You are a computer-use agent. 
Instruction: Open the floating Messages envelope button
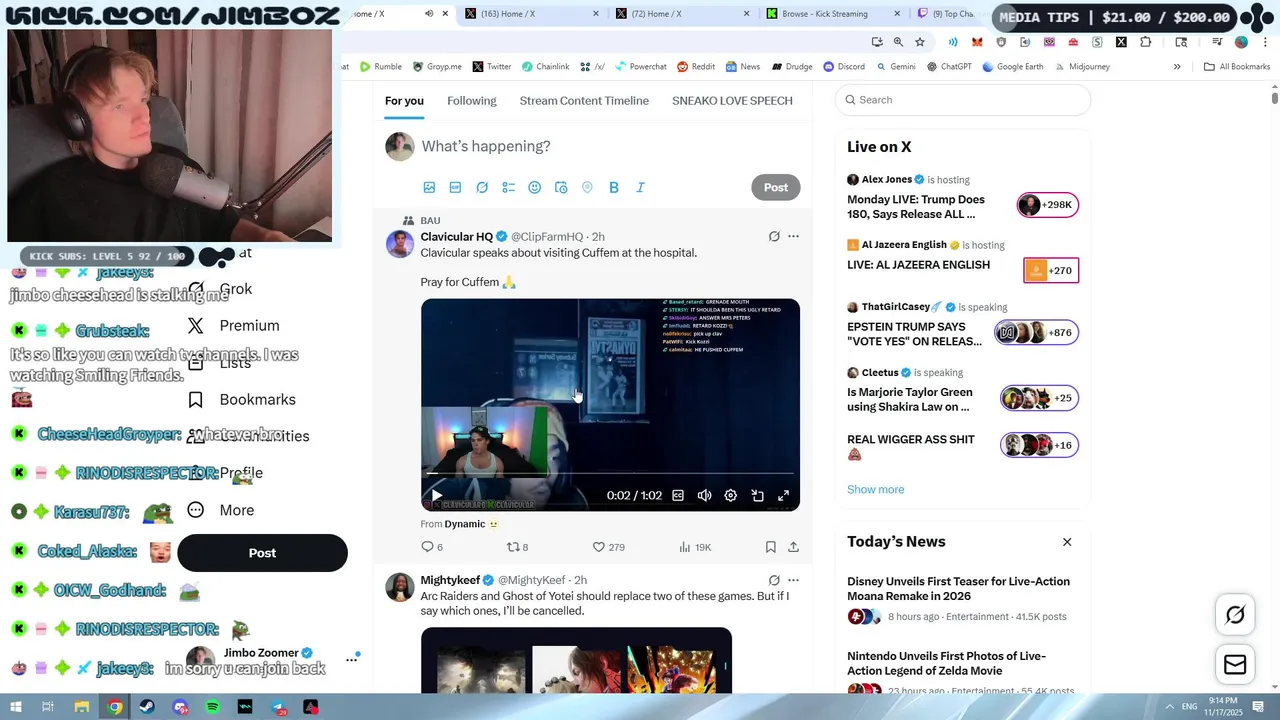pos(1235,664)
